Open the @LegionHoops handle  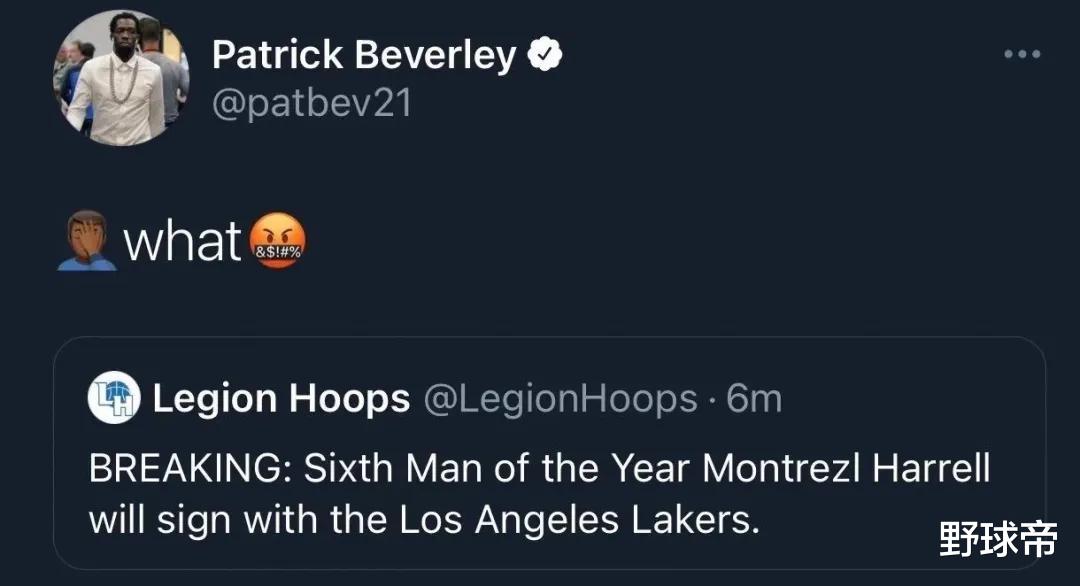coord(560,399)
